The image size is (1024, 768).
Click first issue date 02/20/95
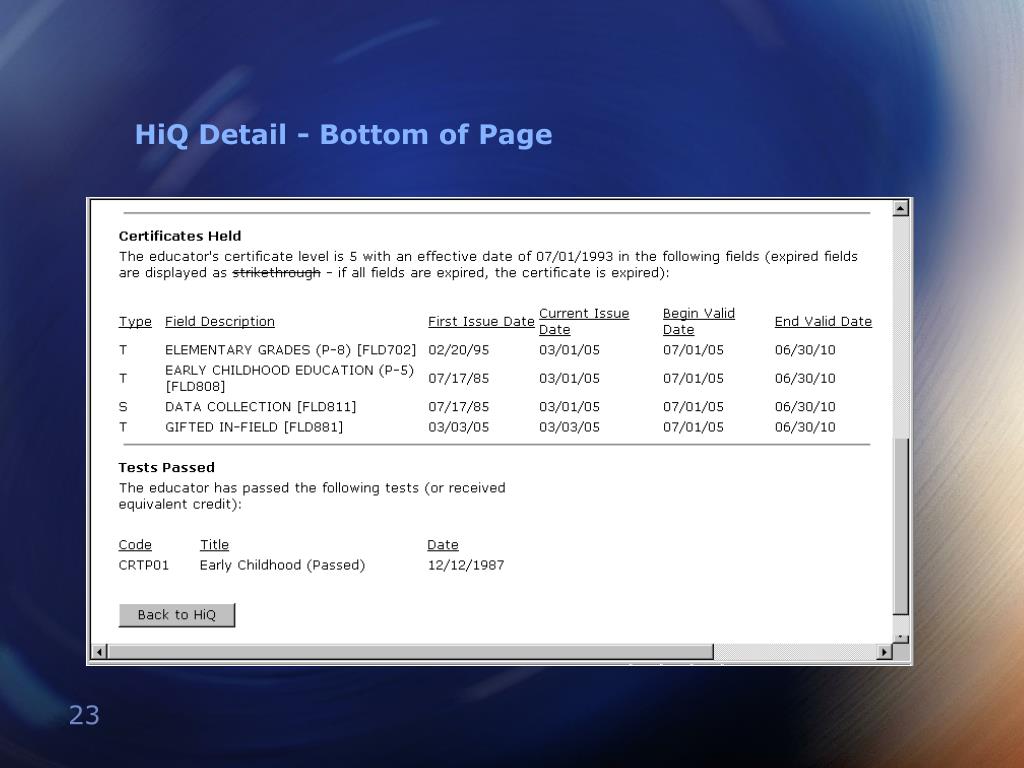tap(458, 350)
